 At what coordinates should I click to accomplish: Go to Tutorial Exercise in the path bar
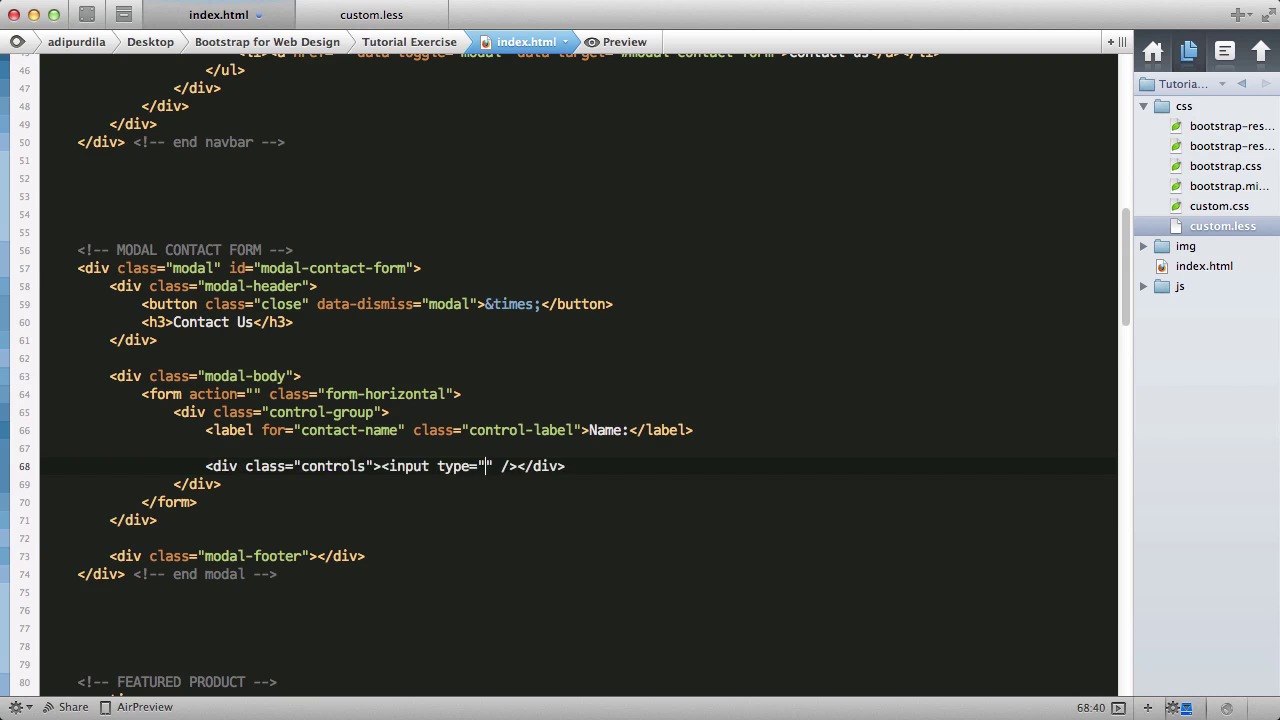[409, 42]
